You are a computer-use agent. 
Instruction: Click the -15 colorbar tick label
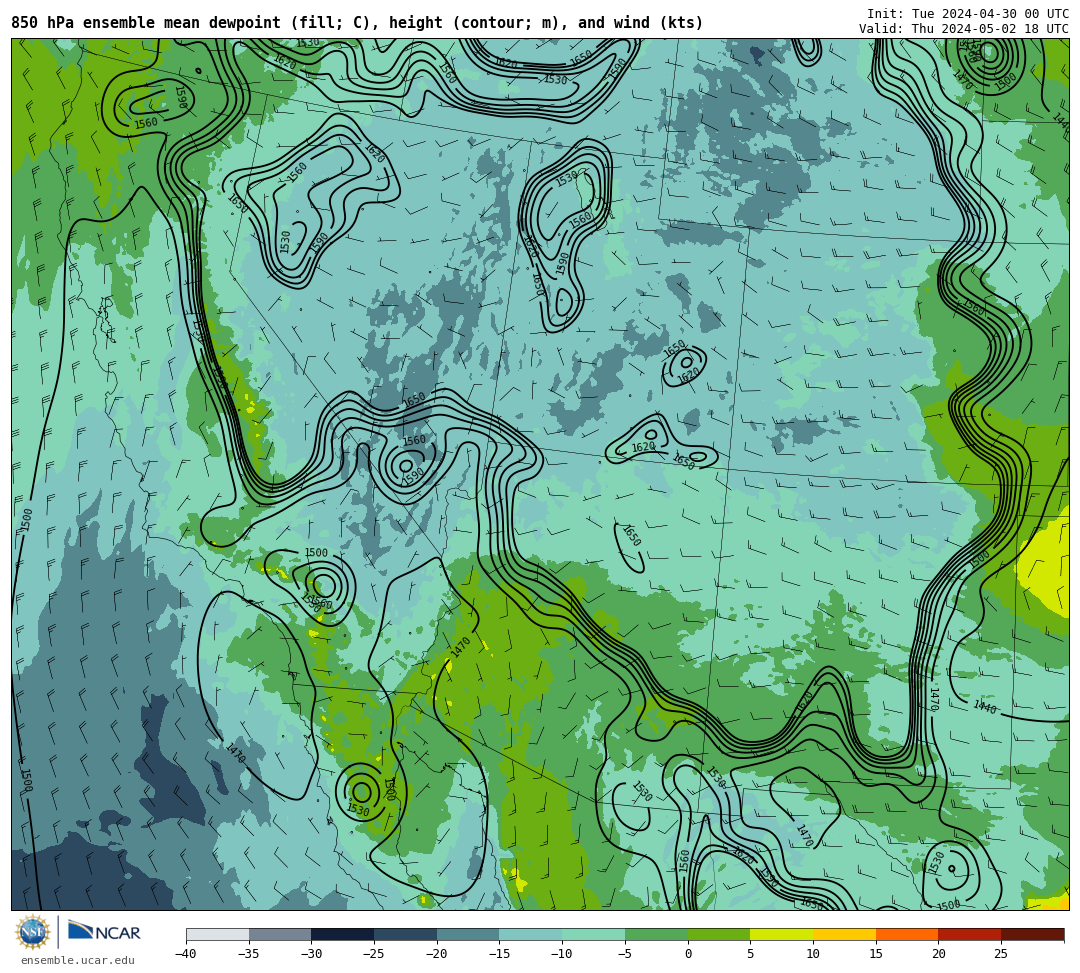click(x=499, y=954)
